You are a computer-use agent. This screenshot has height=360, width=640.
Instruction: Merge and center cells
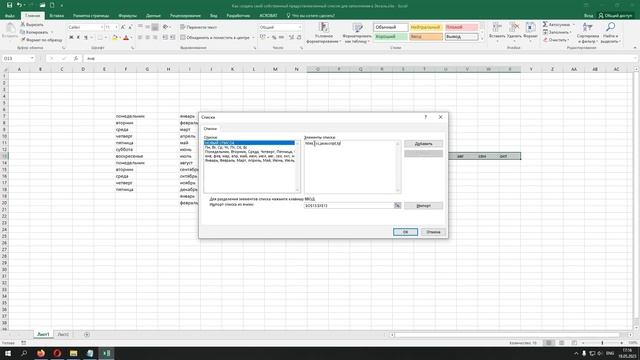[x=215, y=38]
